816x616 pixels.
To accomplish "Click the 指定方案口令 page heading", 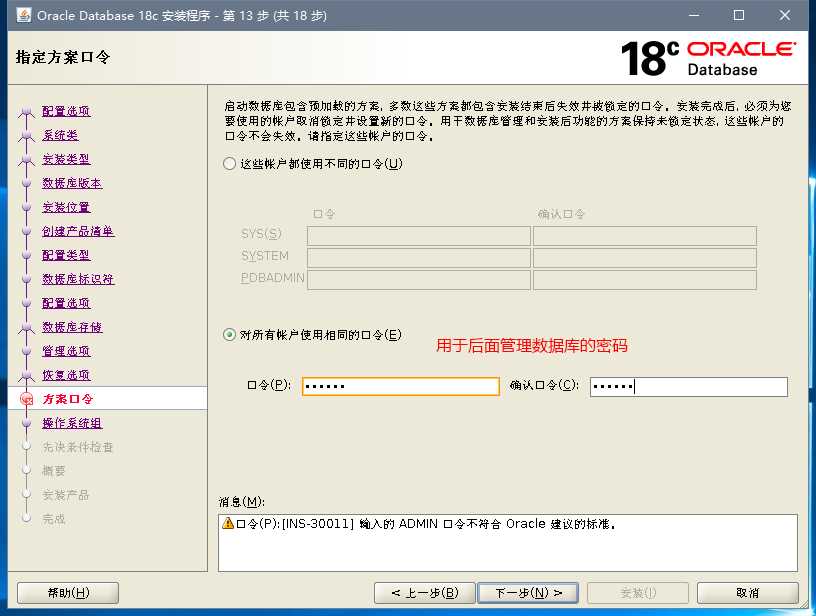I will [x=63, y=57].
